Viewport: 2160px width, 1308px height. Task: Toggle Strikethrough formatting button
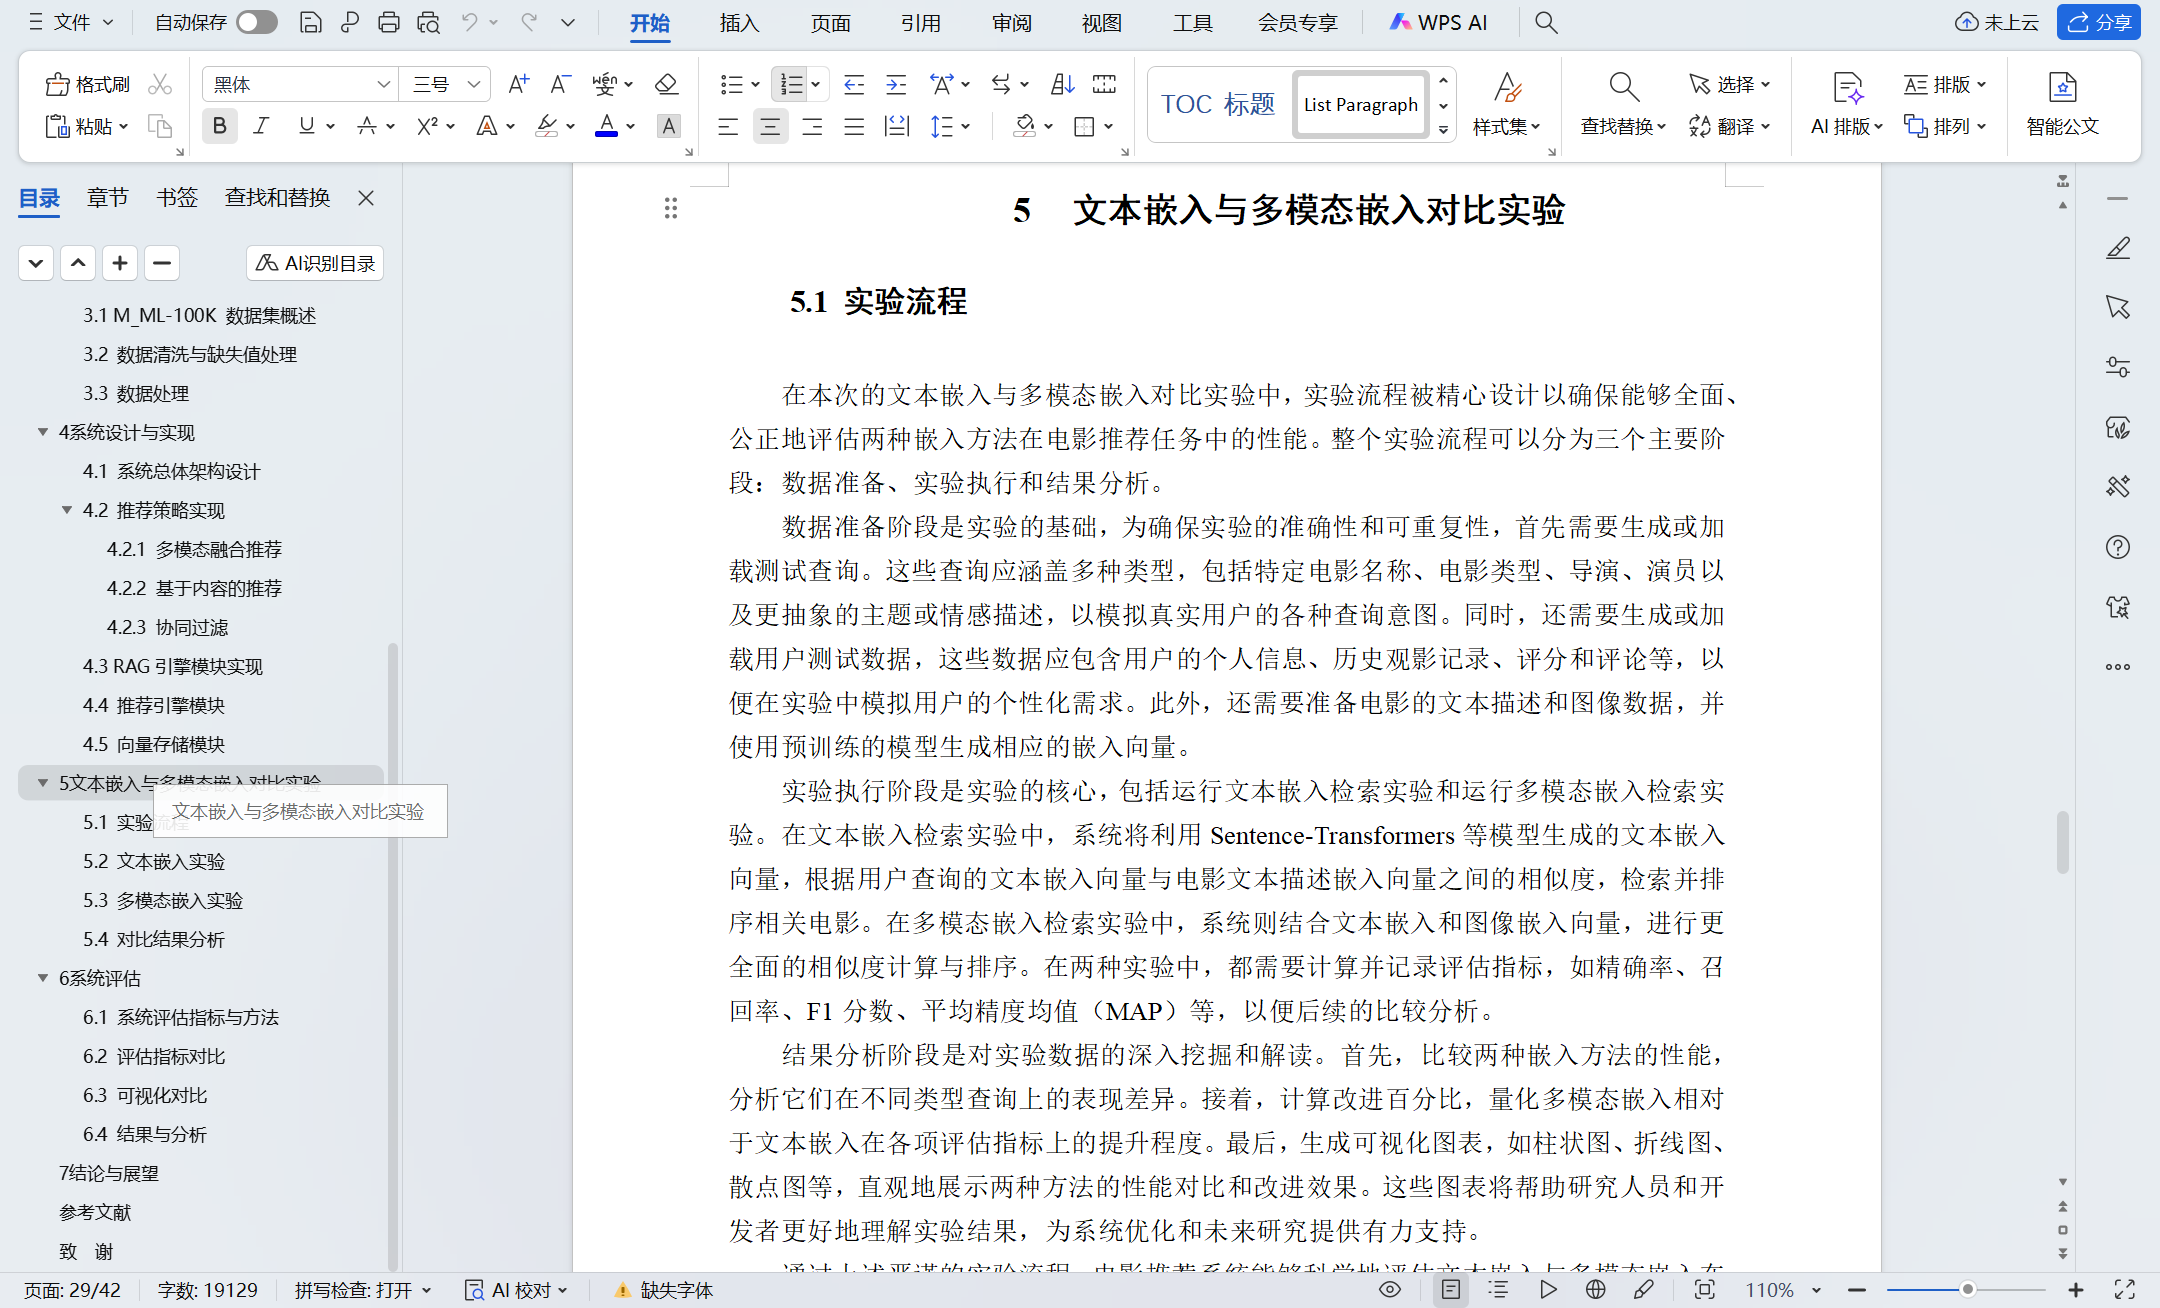[367, 126]
